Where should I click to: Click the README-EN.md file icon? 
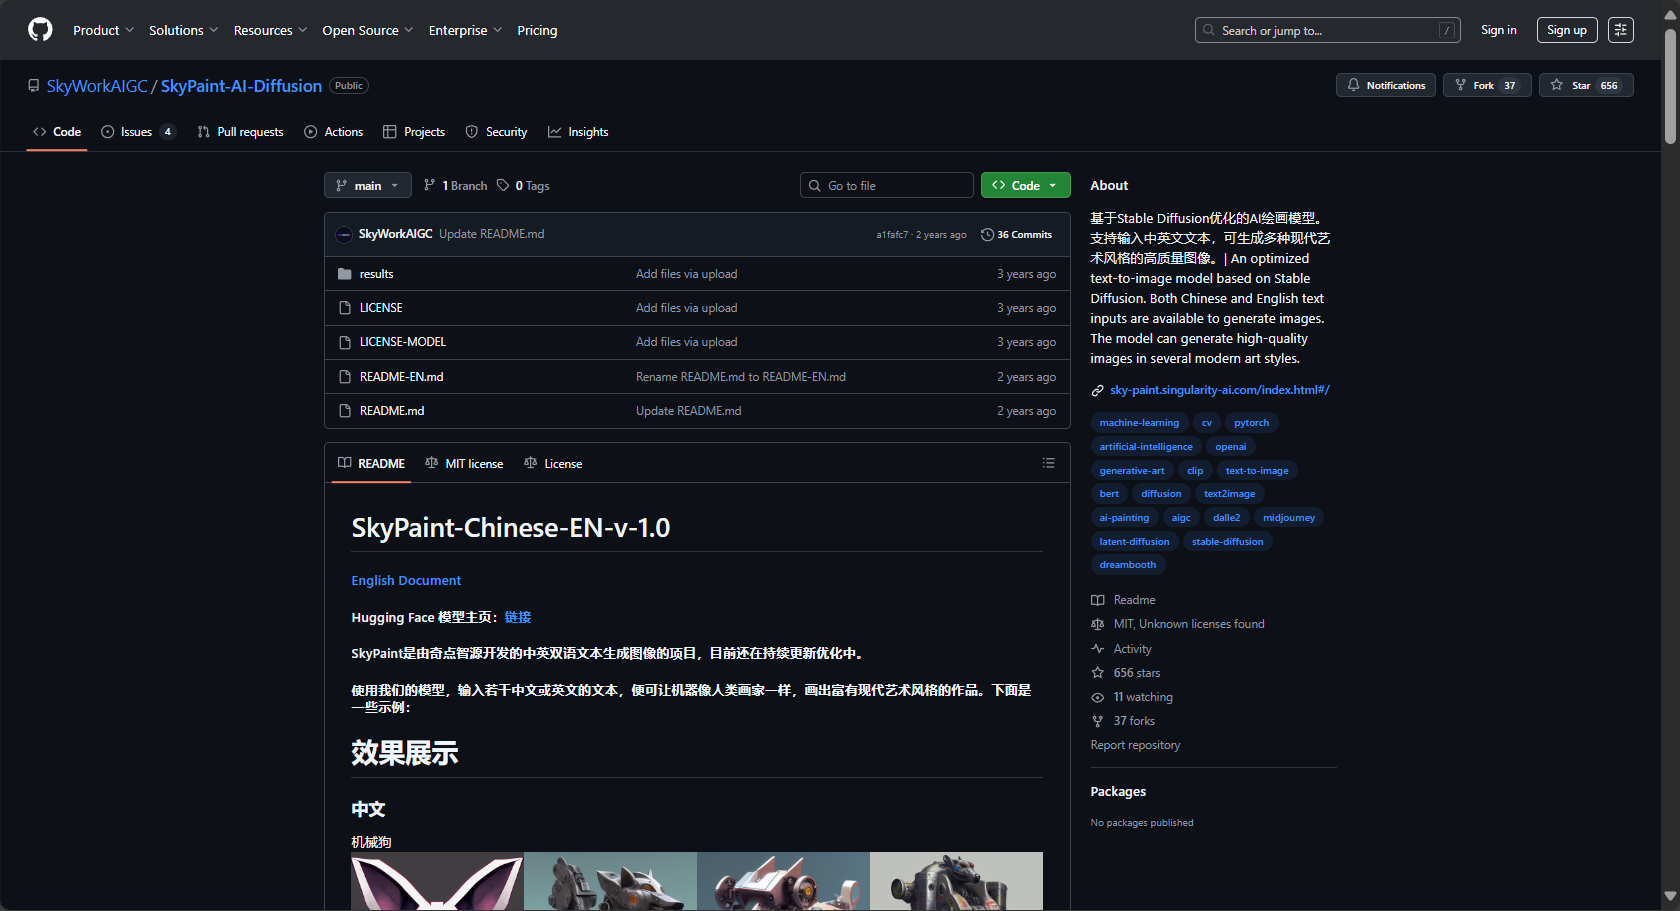pos(345,377)
